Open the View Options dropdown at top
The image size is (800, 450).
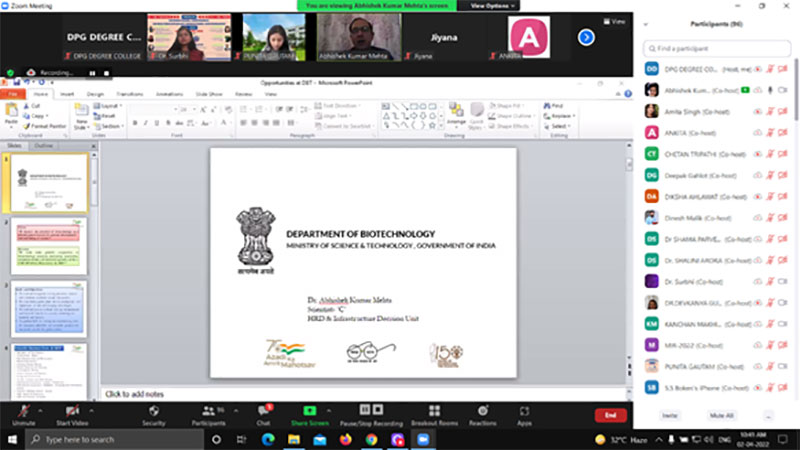pyautogui.click(x=492, y=6)
